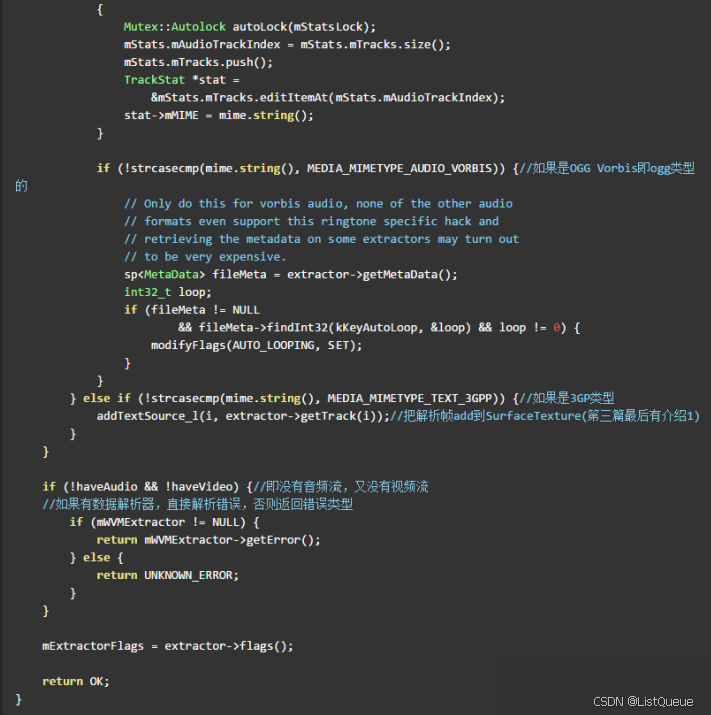
Task: Click the Chinese comment mentioning 'OGG Vorbis'
Action: (607, 169)
